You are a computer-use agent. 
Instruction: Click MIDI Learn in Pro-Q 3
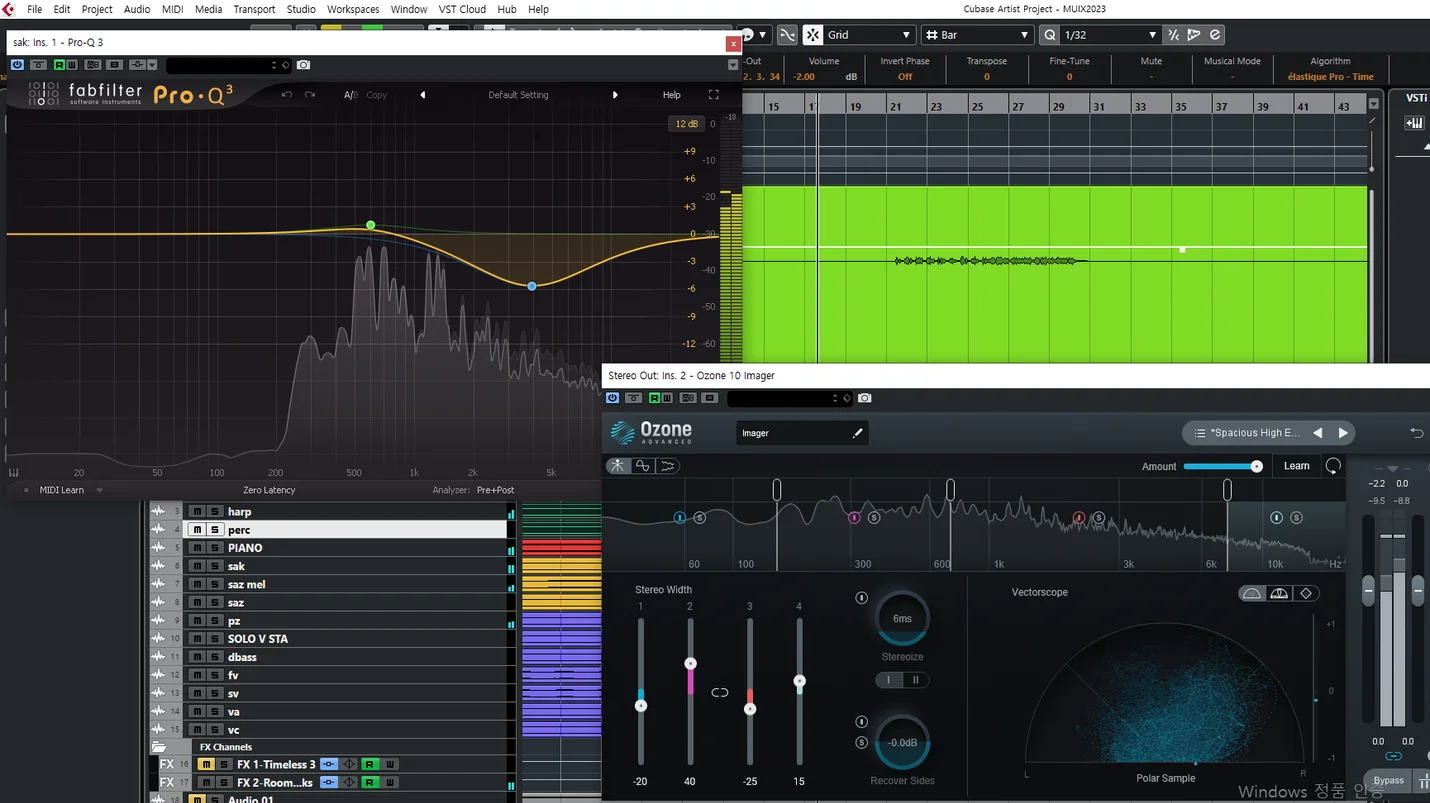pyautogui.click(x=62, y=490)
